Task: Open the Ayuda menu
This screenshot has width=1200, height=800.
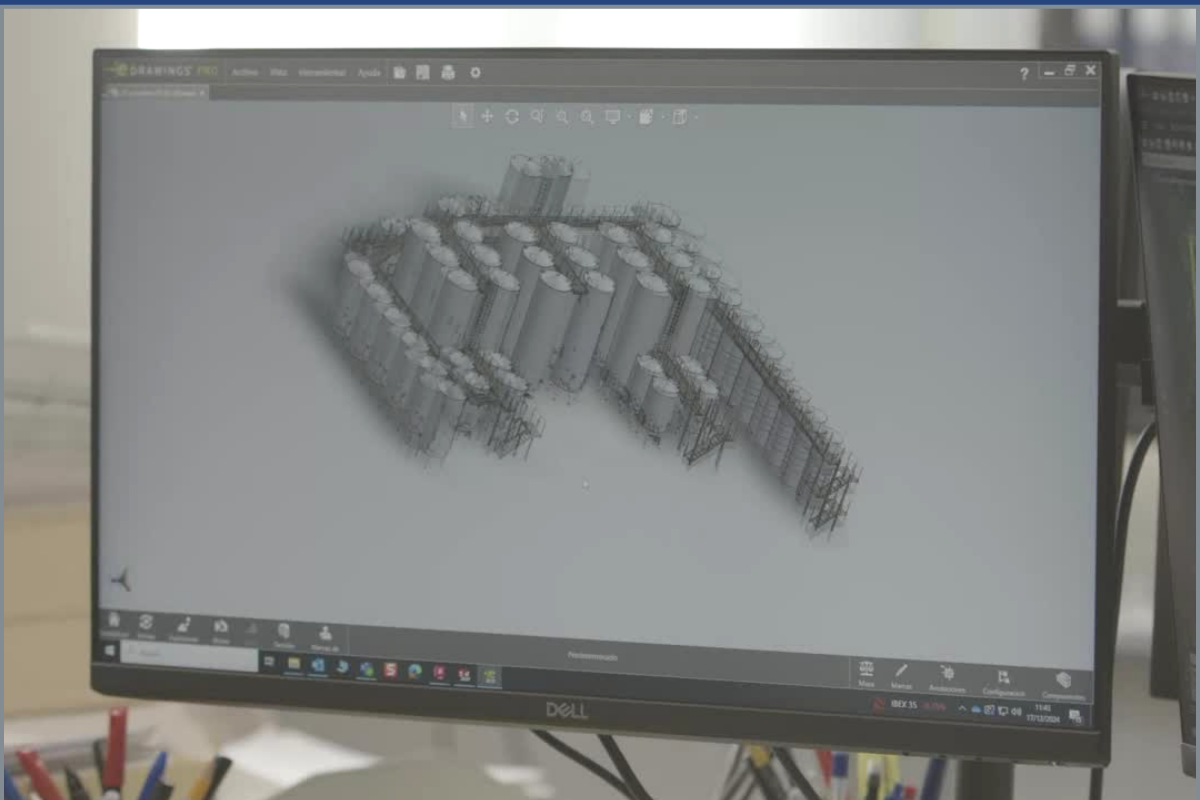Action: [x=369, y=72]
